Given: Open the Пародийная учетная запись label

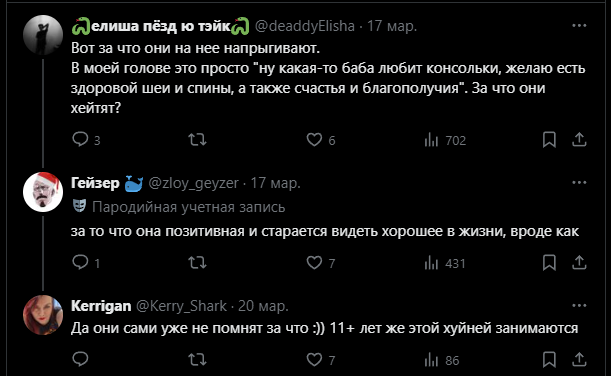Looking at the screenshot, I should click(x=189, y=207).
